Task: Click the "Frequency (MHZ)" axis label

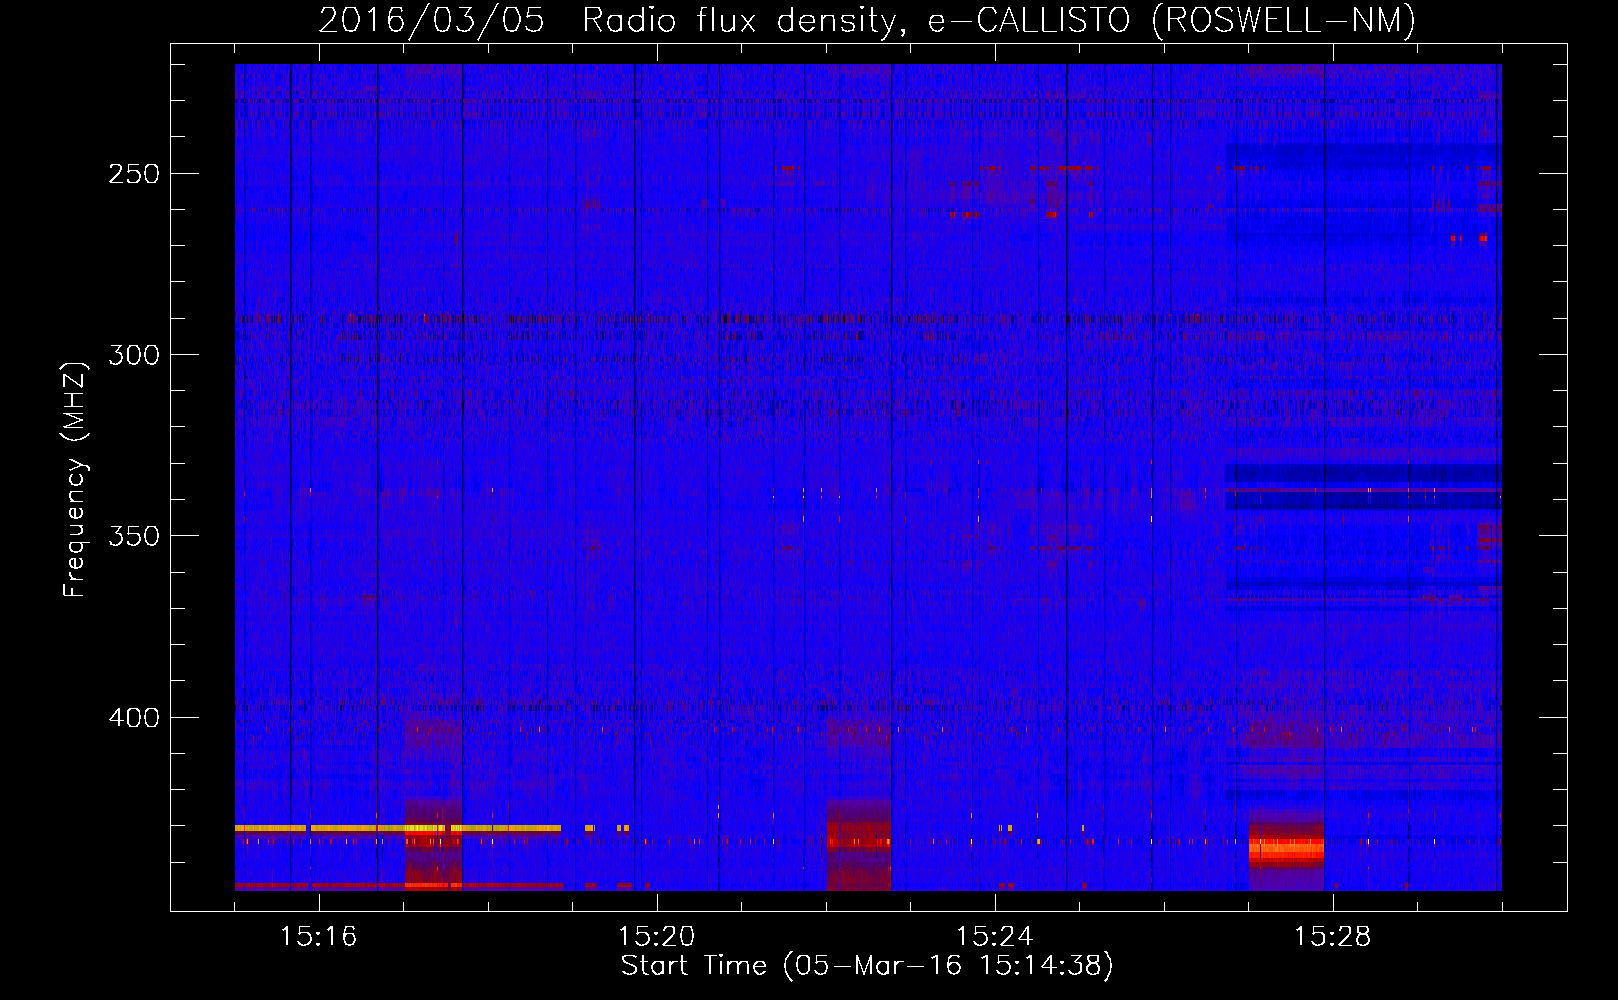Action: coord(75,480)
